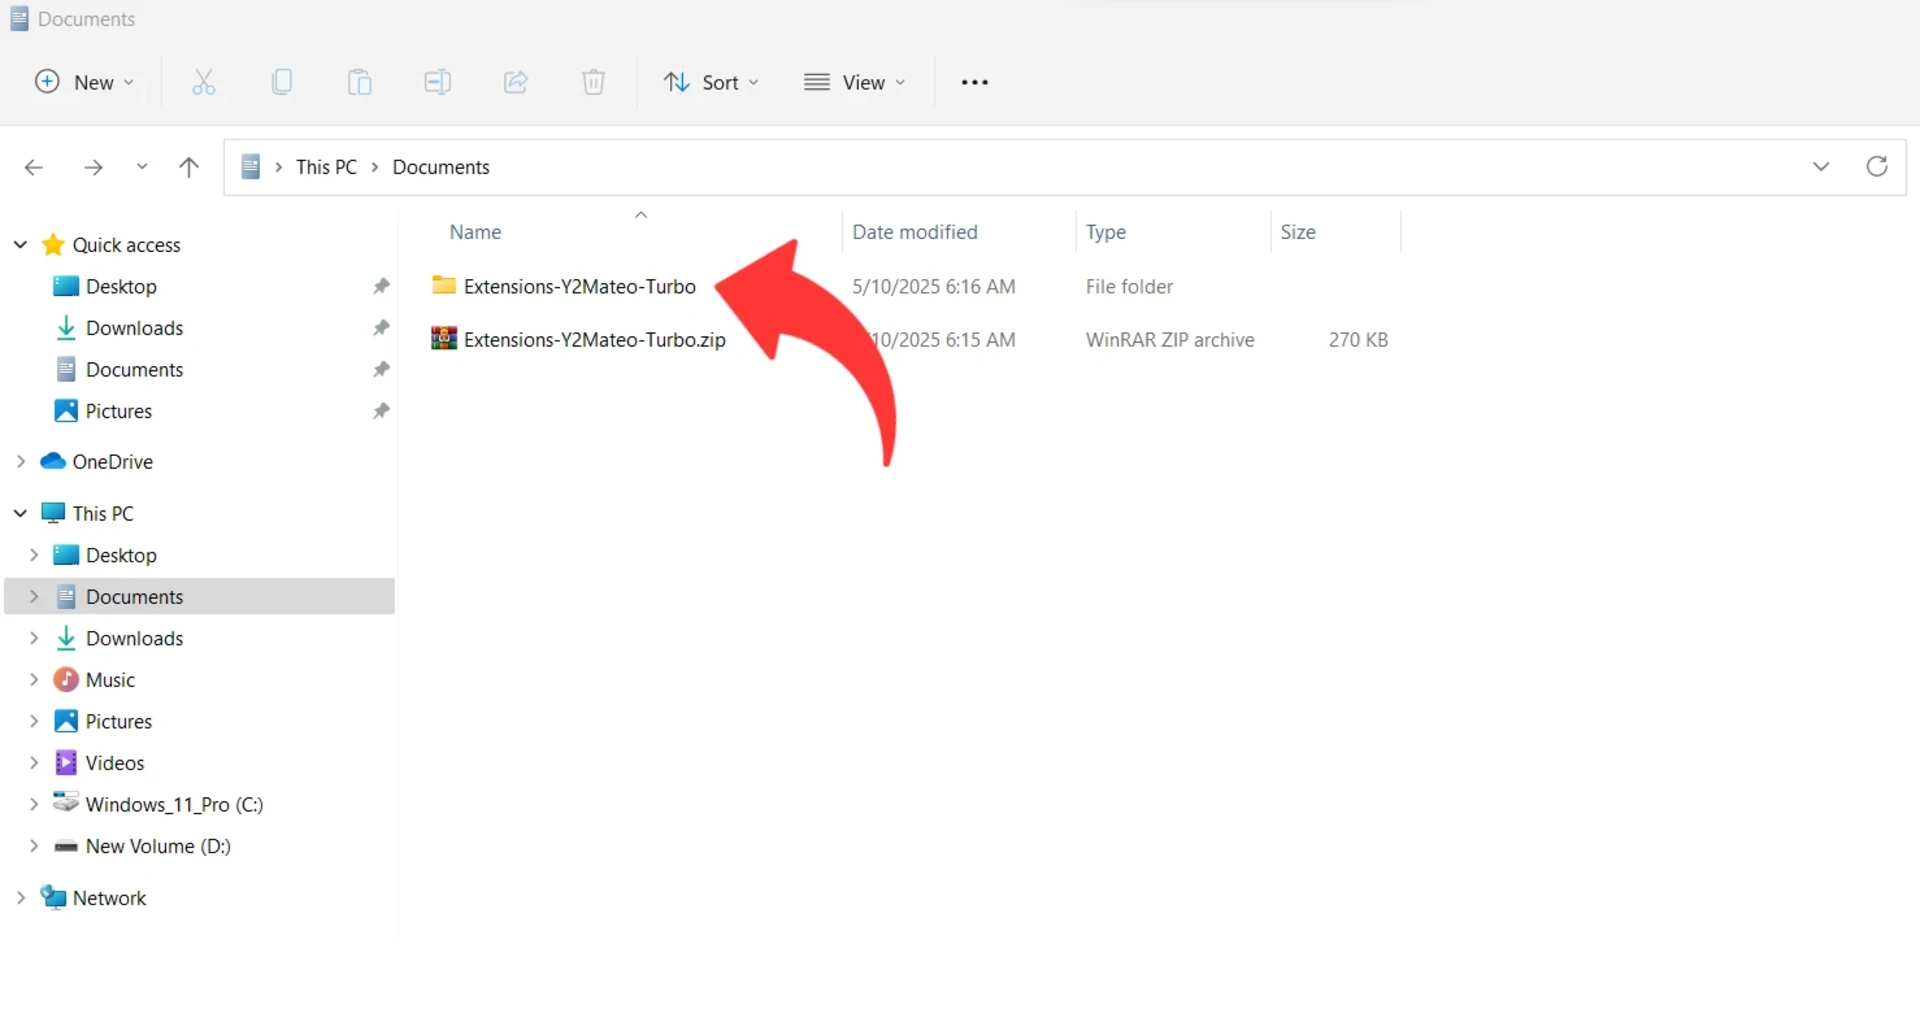Collapse the Quick access section

click(20, 245)
